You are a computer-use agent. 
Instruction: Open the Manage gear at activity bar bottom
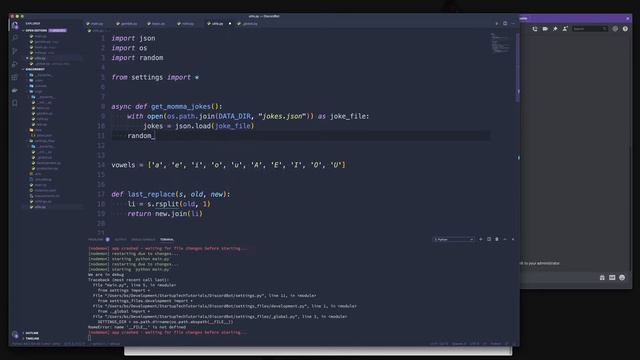coord(15,334)
